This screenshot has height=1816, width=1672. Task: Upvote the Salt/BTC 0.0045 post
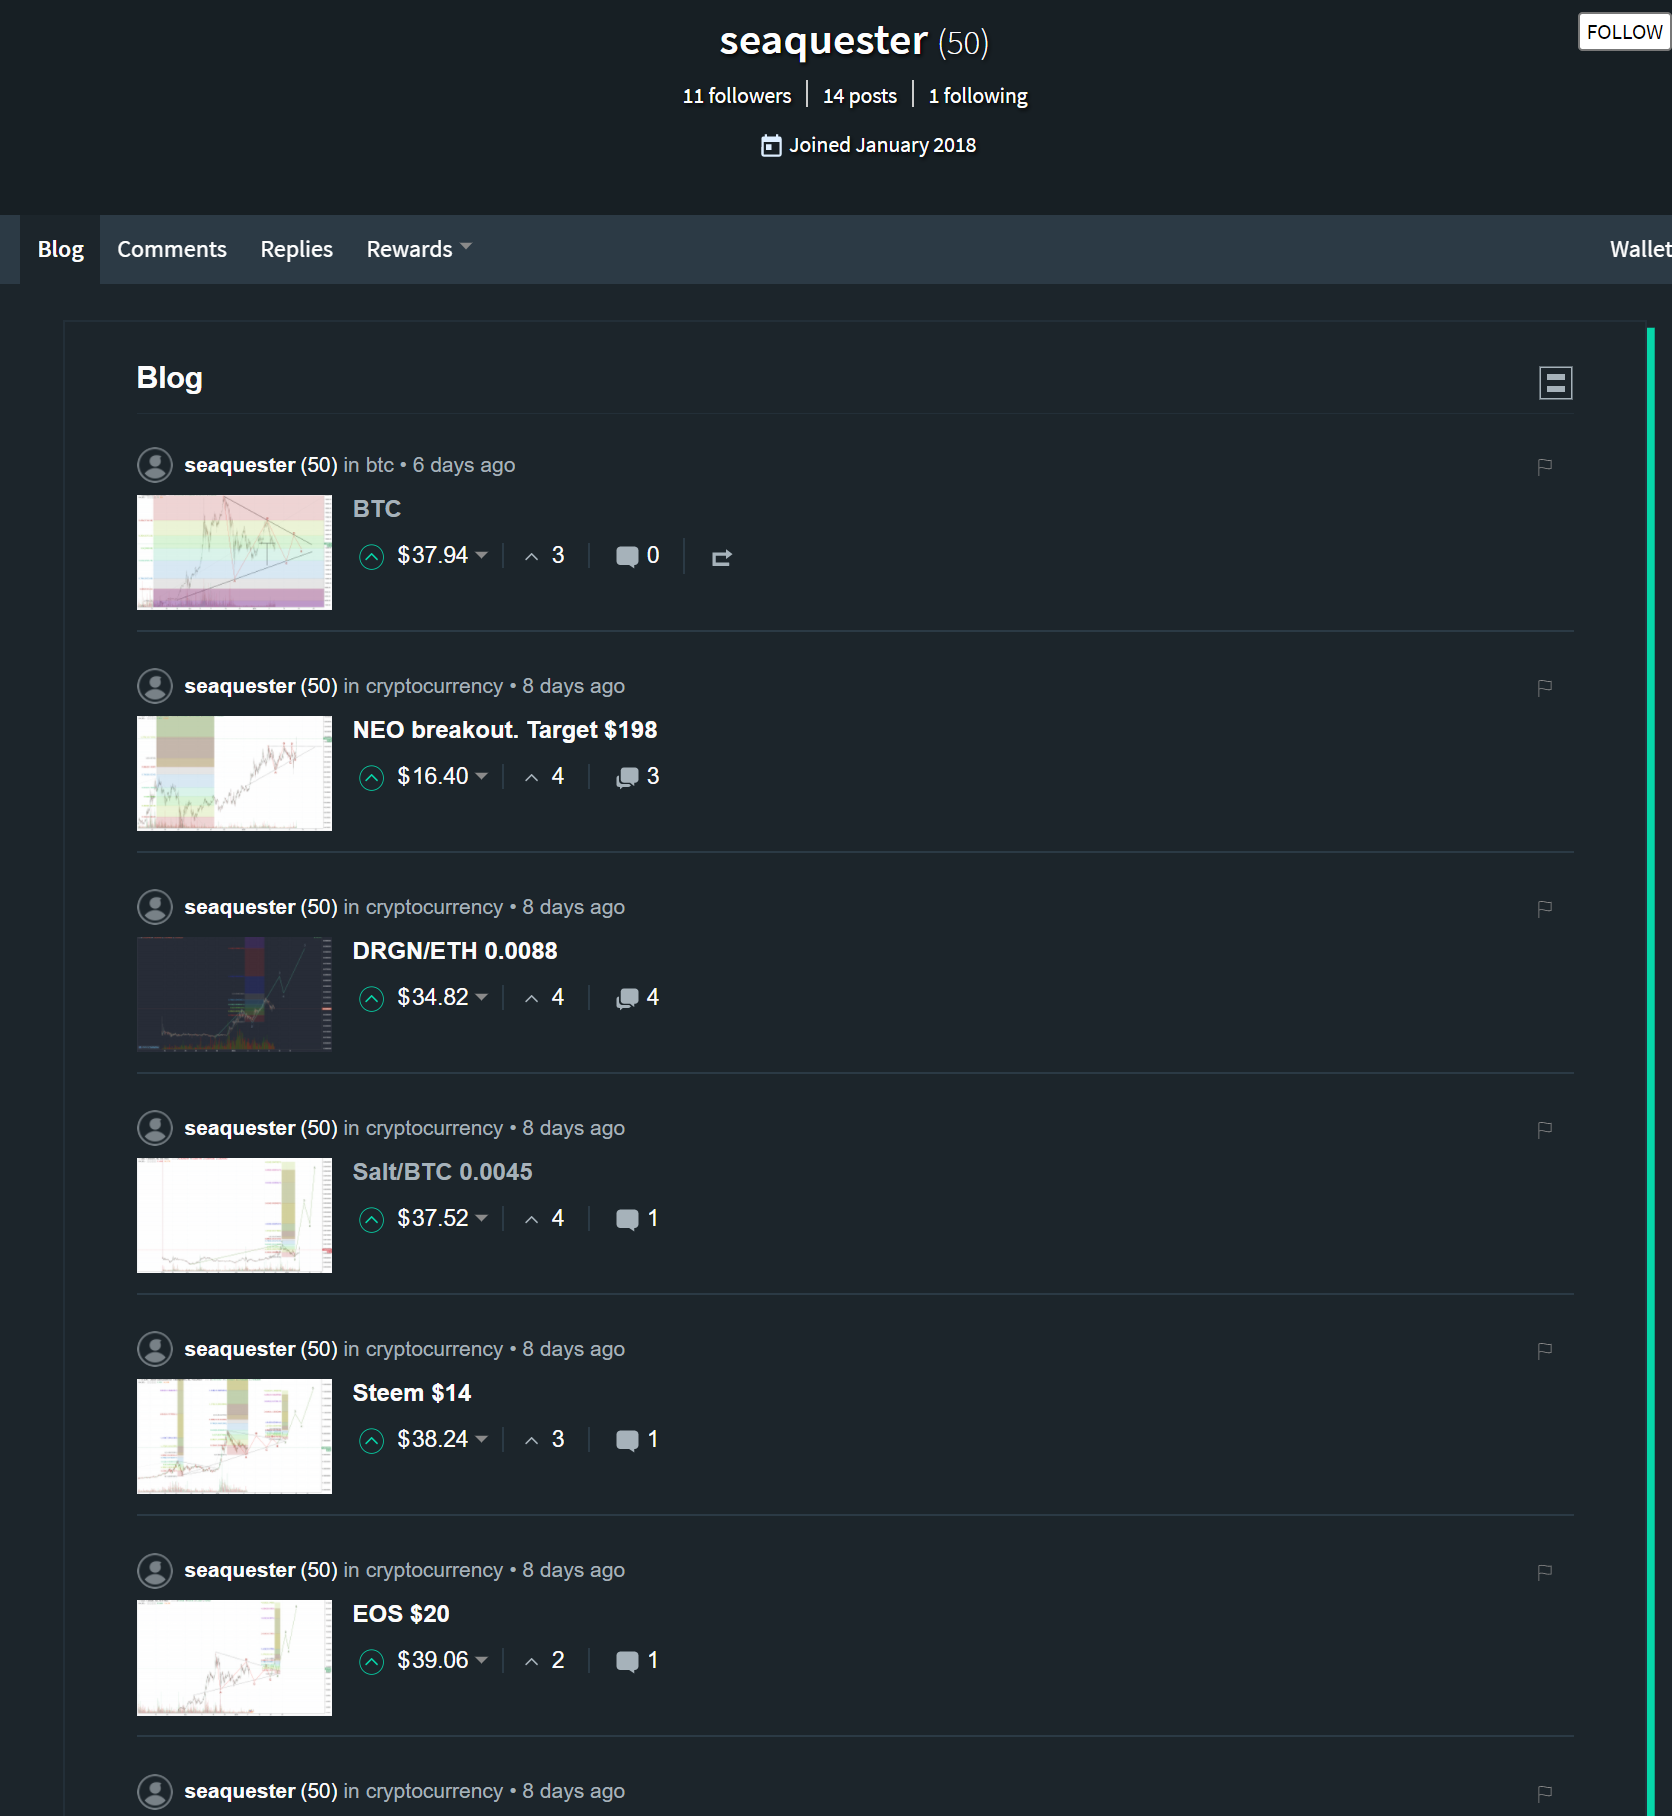point(371,1220)
